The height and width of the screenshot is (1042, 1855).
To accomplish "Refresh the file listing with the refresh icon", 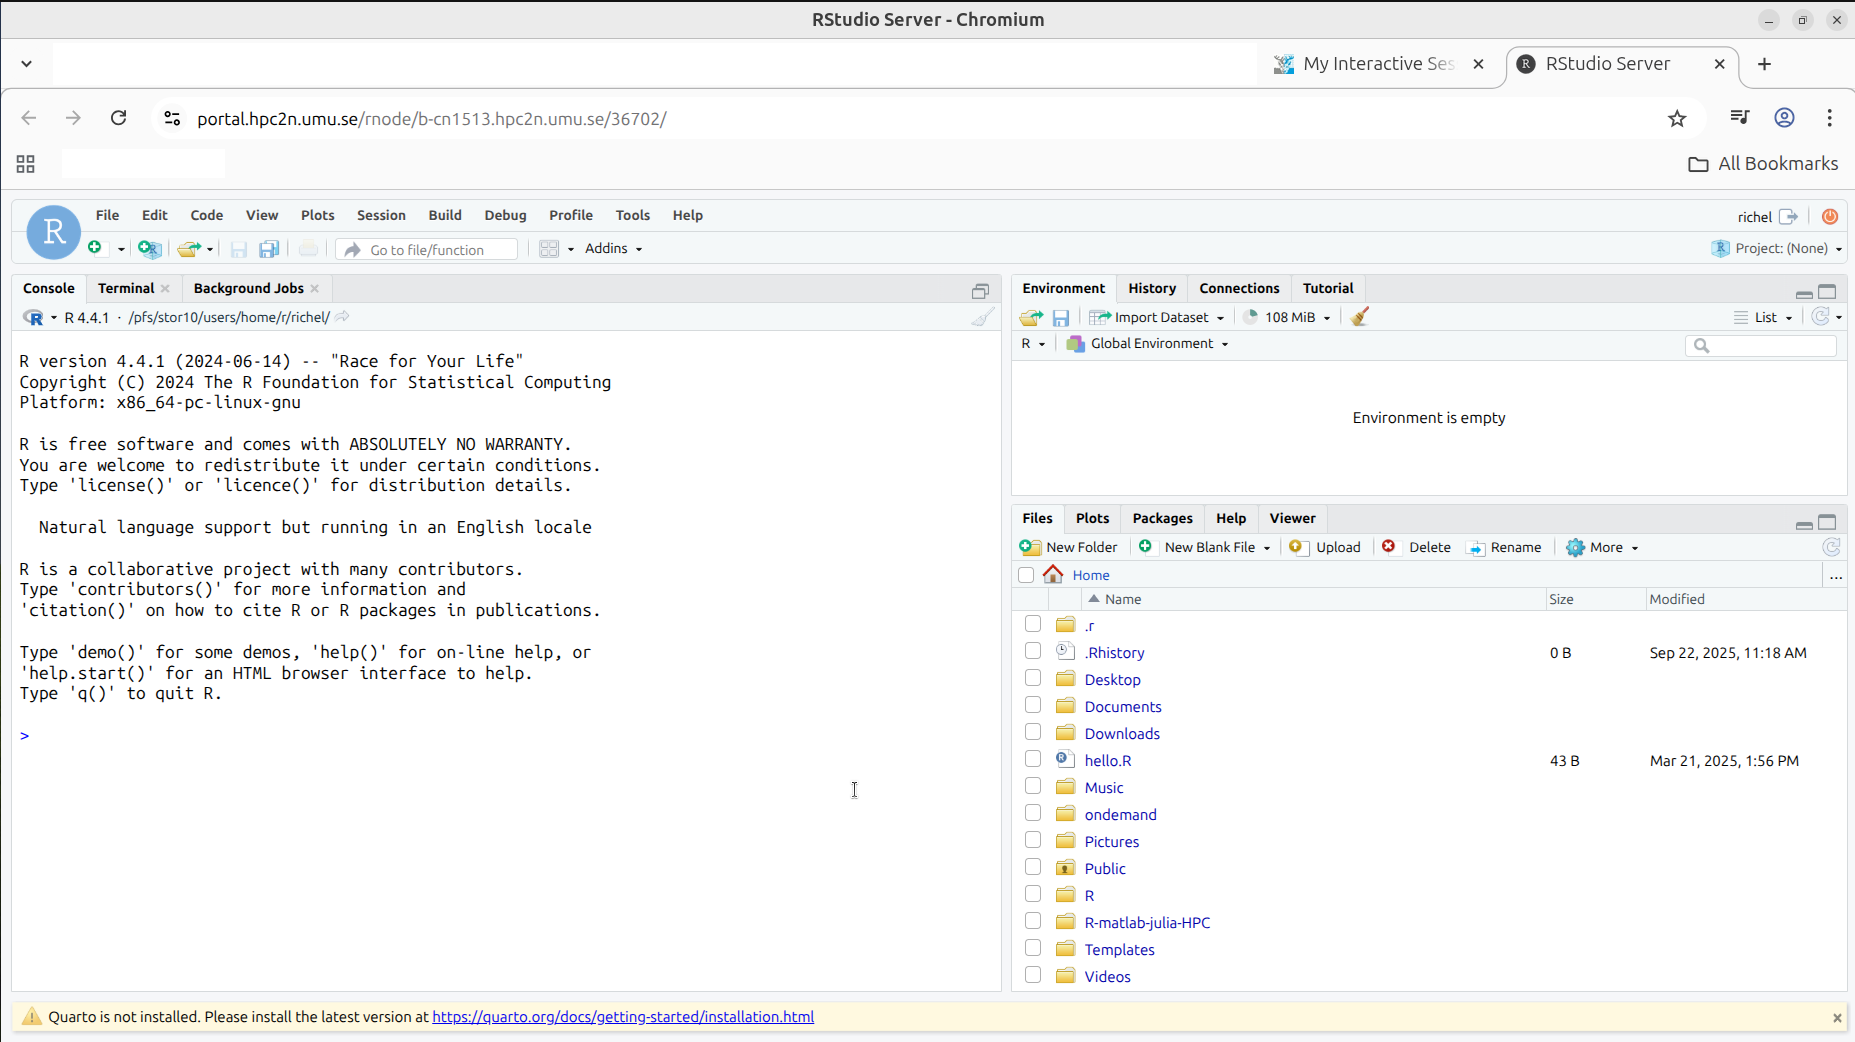I will (x=1832, y=547).
